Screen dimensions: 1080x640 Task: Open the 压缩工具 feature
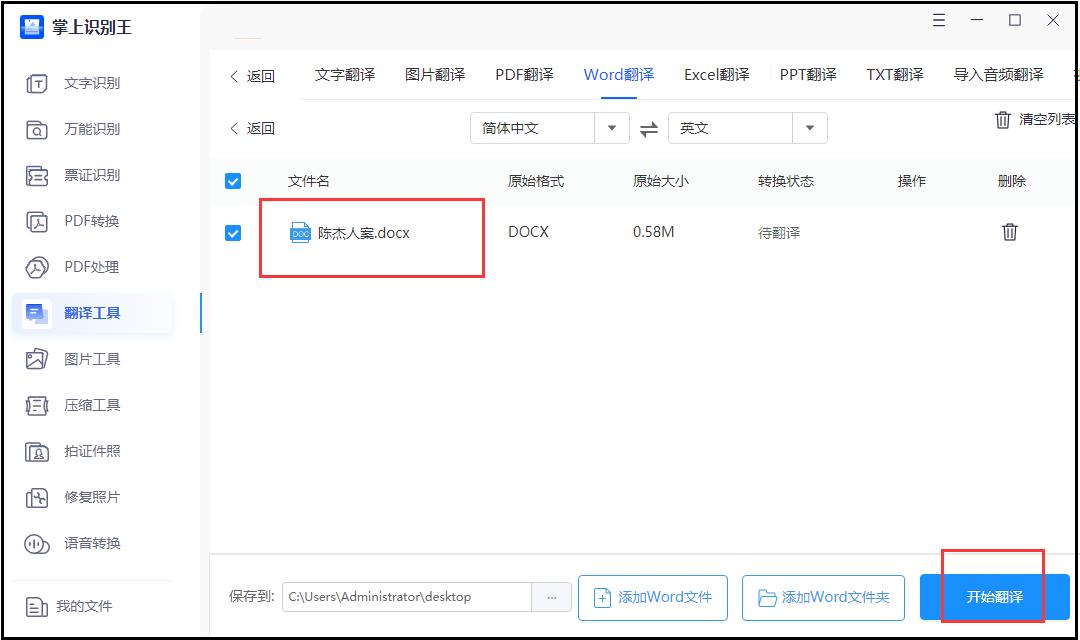(93, 405)
